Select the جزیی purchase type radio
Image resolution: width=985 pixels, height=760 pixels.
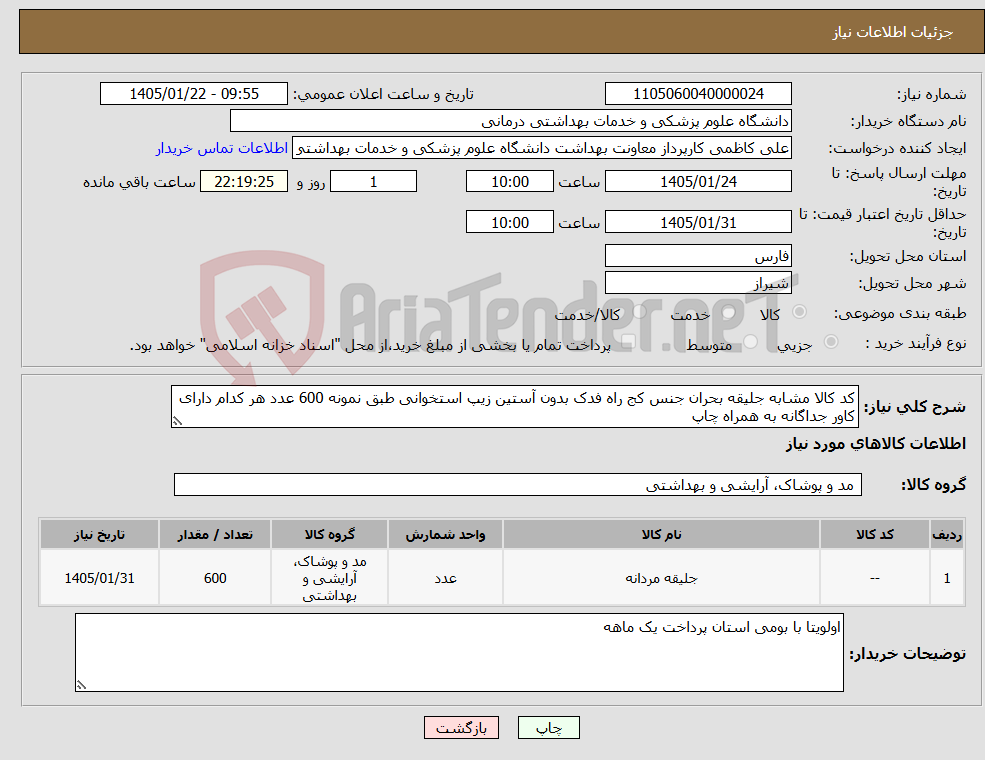830,342
